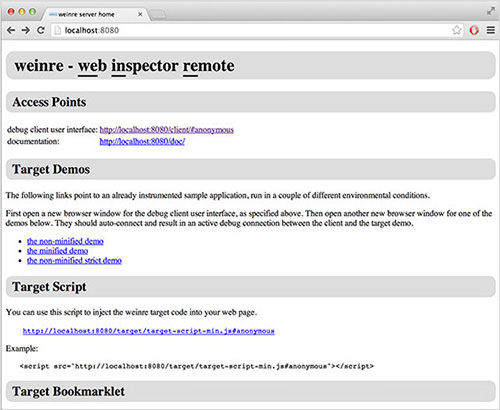Screen dimensions: 500x410
Task: Click the macOS zoom window button
Action: (32, 12)
